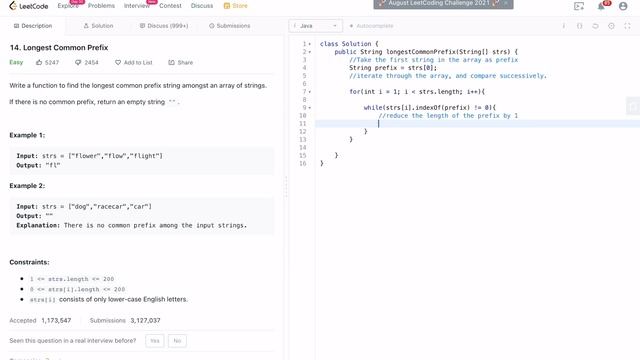The image size is (640, 360).
Task: Visit the Store link
Action: click(x=236, y=6)
